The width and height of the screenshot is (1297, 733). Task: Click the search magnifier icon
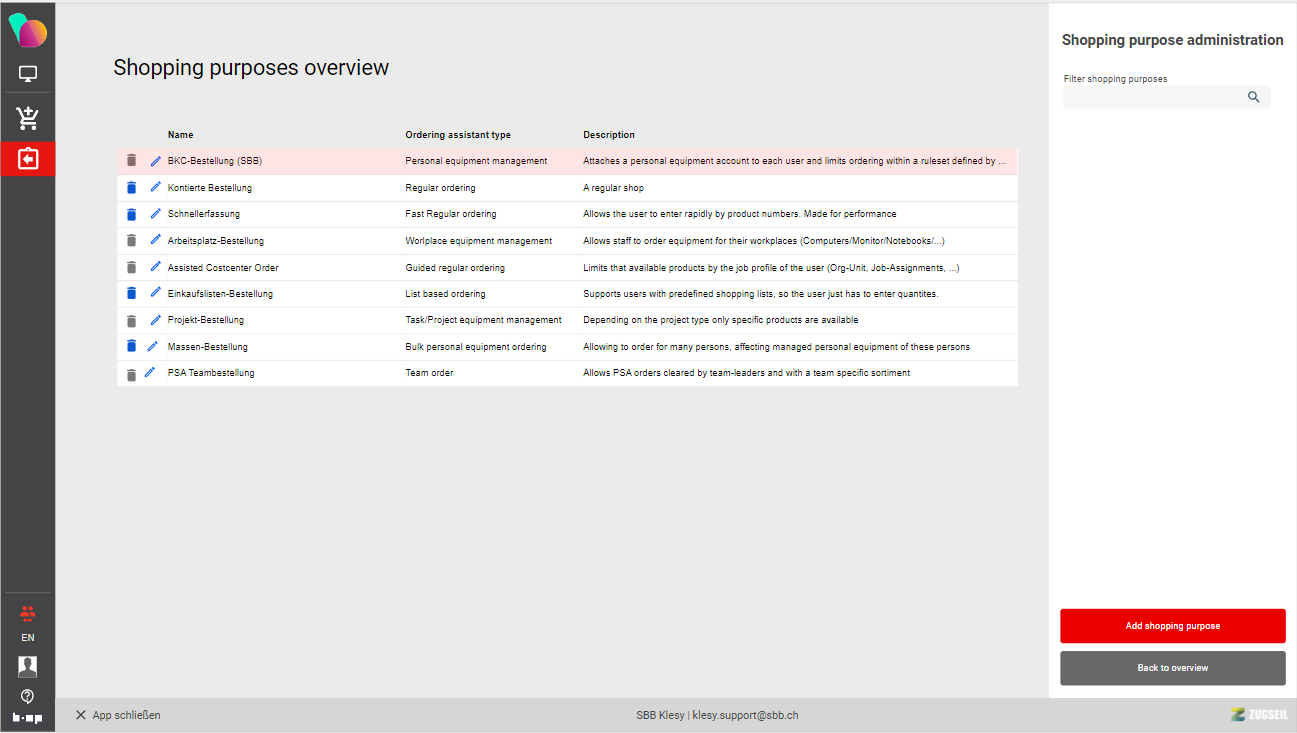pyautogui.click(x=1253, y=97)
